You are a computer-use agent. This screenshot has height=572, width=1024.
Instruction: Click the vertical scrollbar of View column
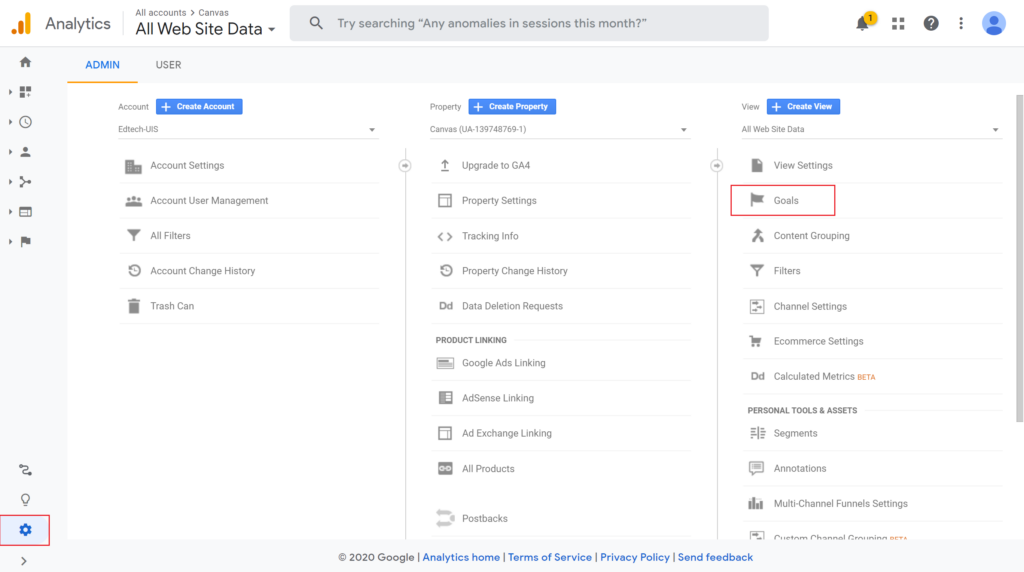[1019, 259]
